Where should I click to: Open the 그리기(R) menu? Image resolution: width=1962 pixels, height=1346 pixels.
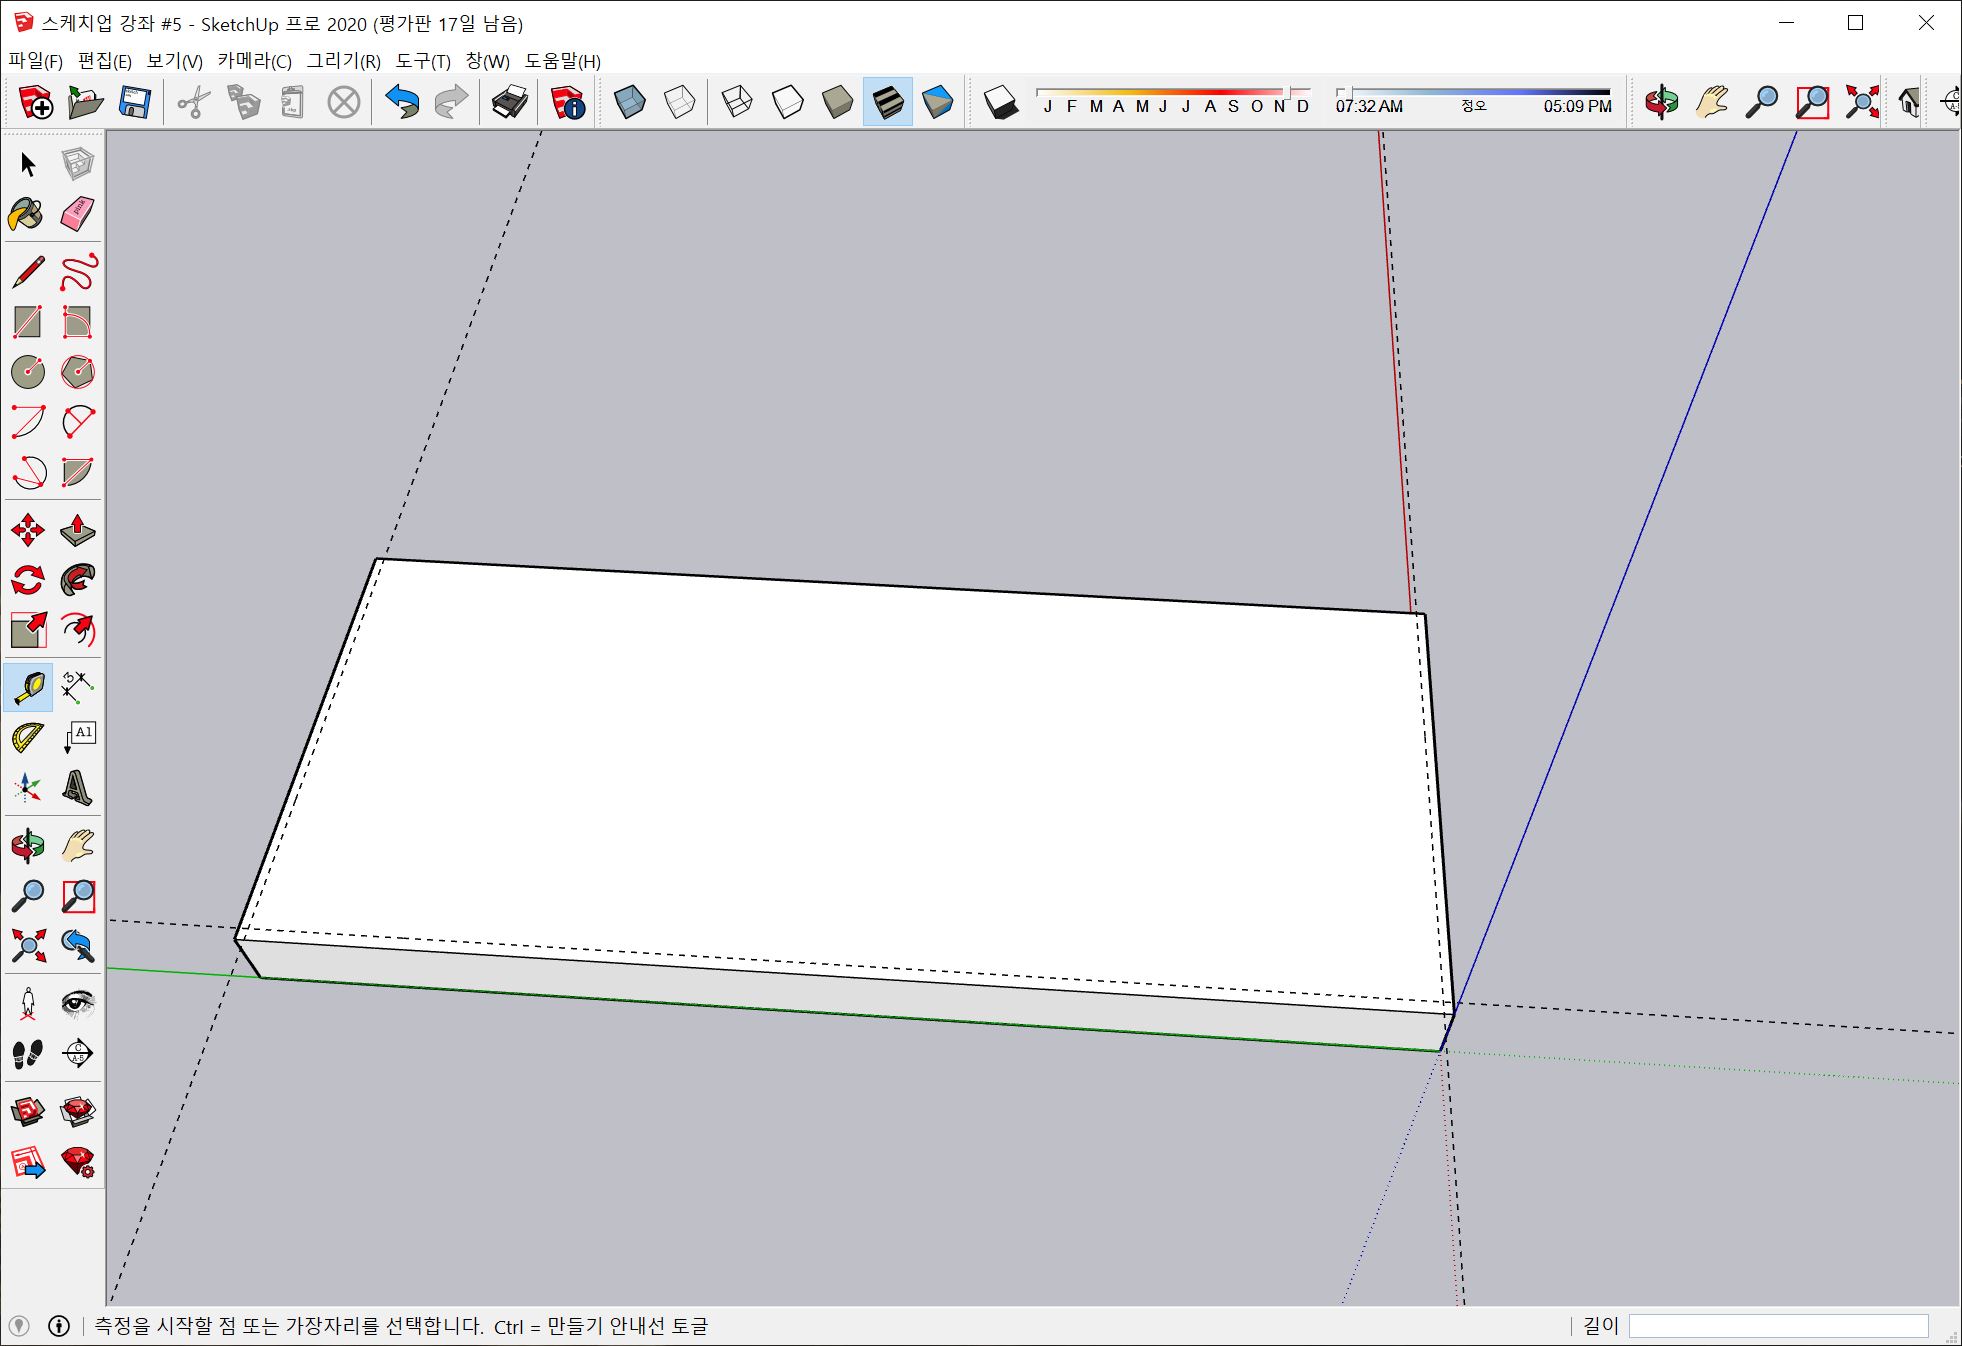coord(343,61)
